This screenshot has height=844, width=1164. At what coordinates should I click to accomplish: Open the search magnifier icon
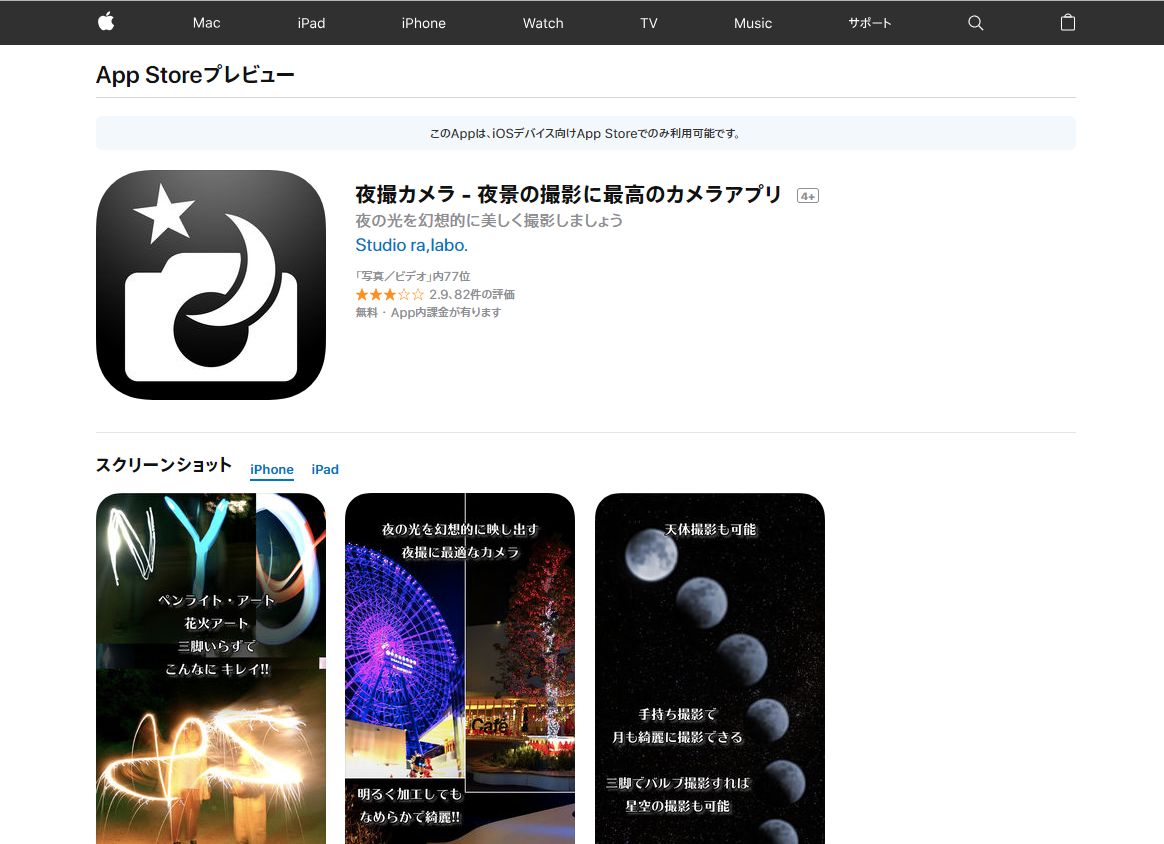point(976,23)
